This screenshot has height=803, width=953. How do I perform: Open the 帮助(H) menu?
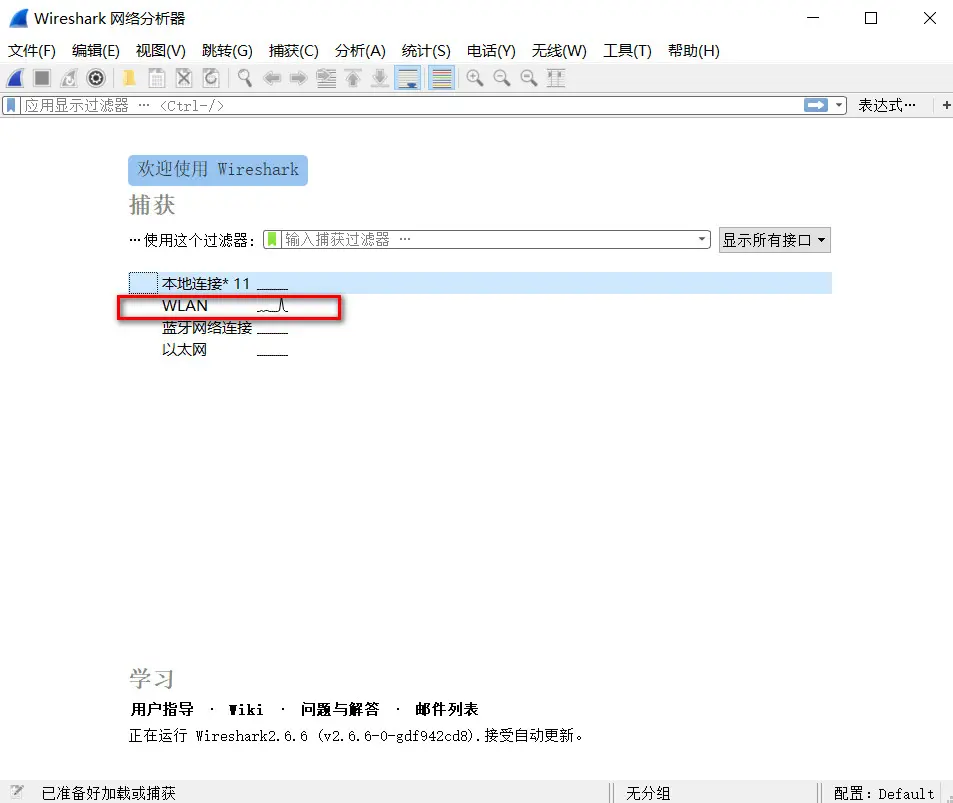point(693,51)
